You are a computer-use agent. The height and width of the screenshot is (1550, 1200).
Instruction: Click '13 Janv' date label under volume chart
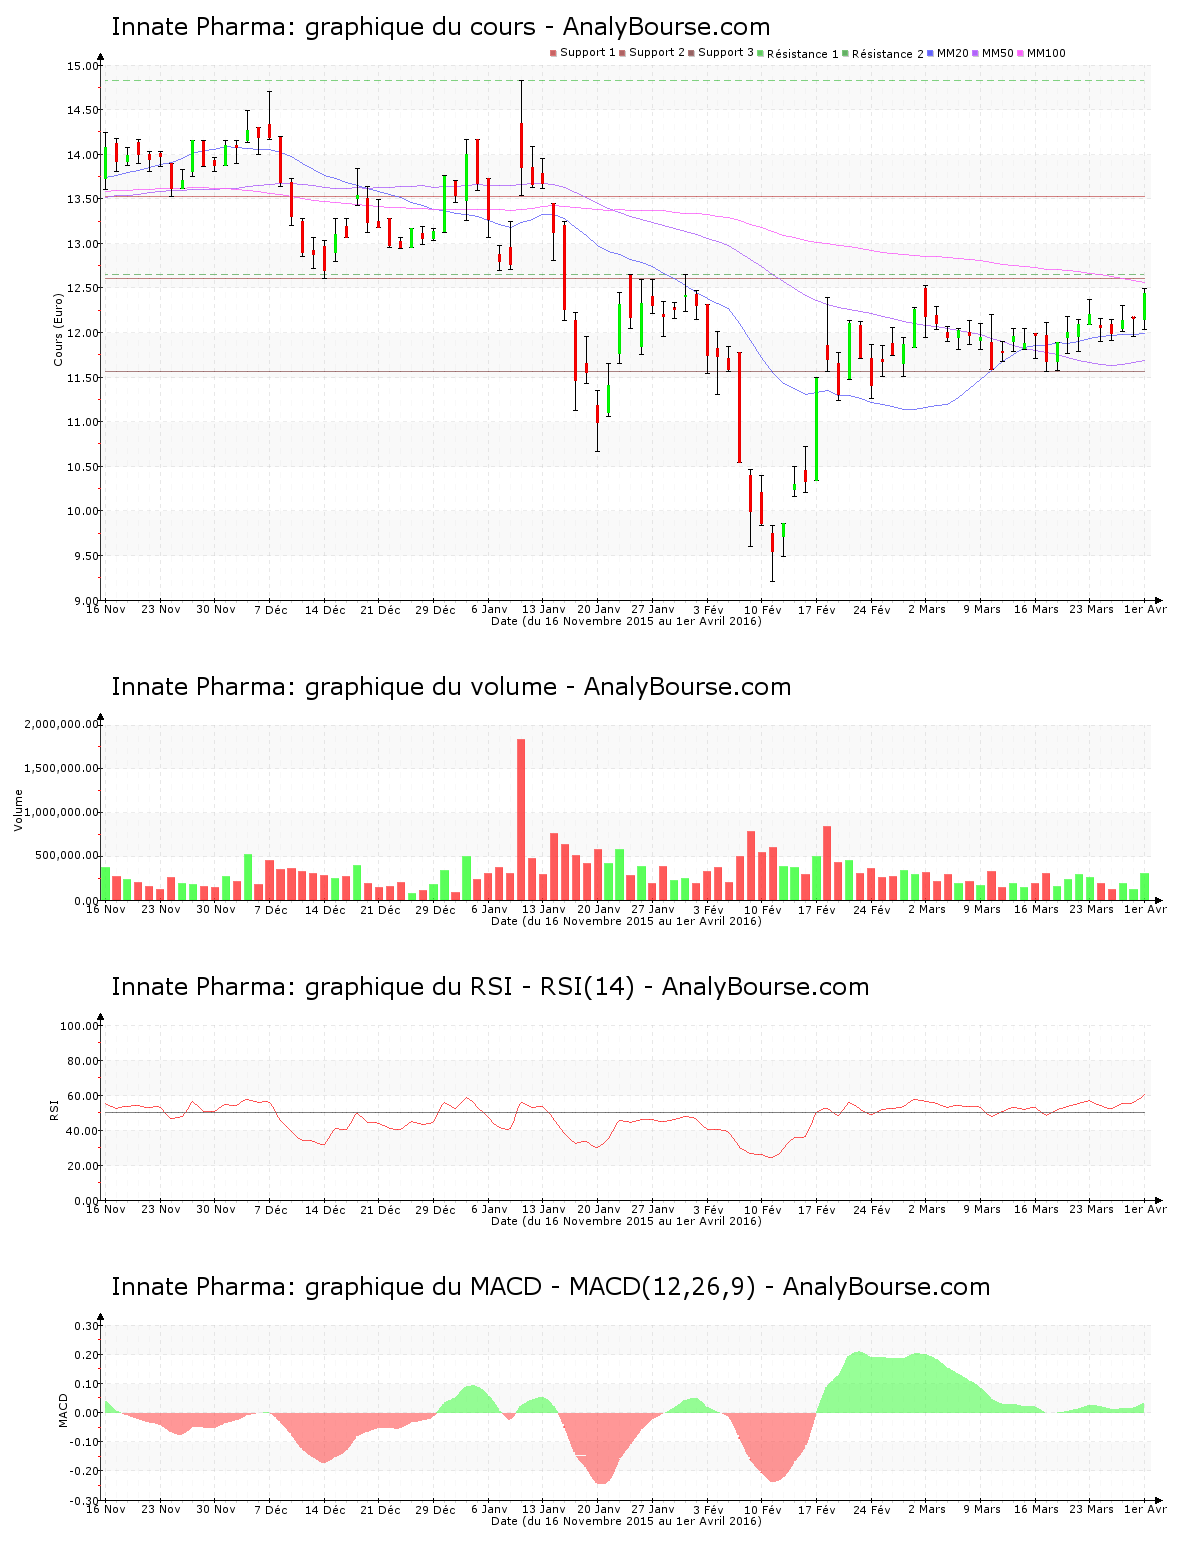coord(543,909)
